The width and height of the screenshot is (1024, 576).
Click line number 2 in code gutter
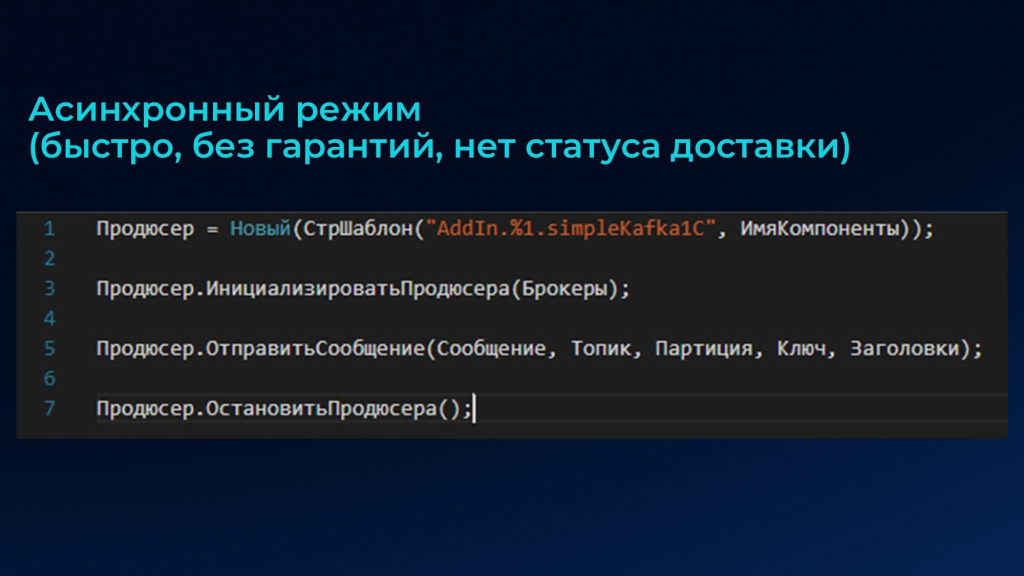49,259
